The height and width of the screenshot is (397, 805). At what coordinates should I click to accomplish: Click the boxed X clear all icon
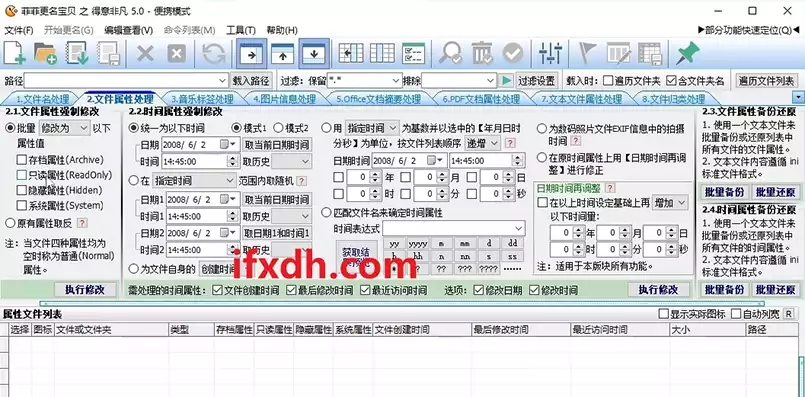pyautogui.click(x=176, y=53)
